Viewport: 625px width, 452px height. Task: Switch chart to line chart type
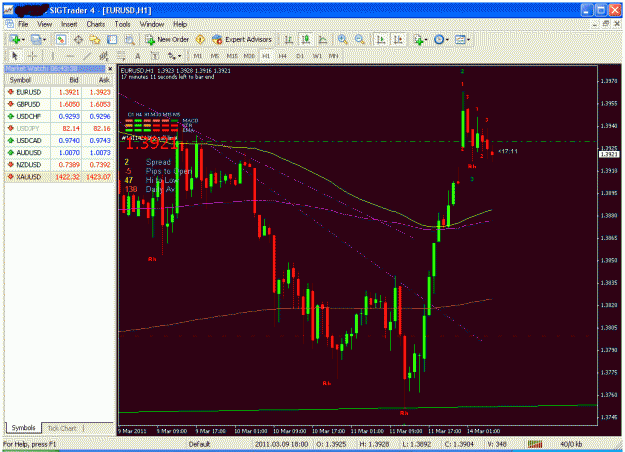(323, 39)
